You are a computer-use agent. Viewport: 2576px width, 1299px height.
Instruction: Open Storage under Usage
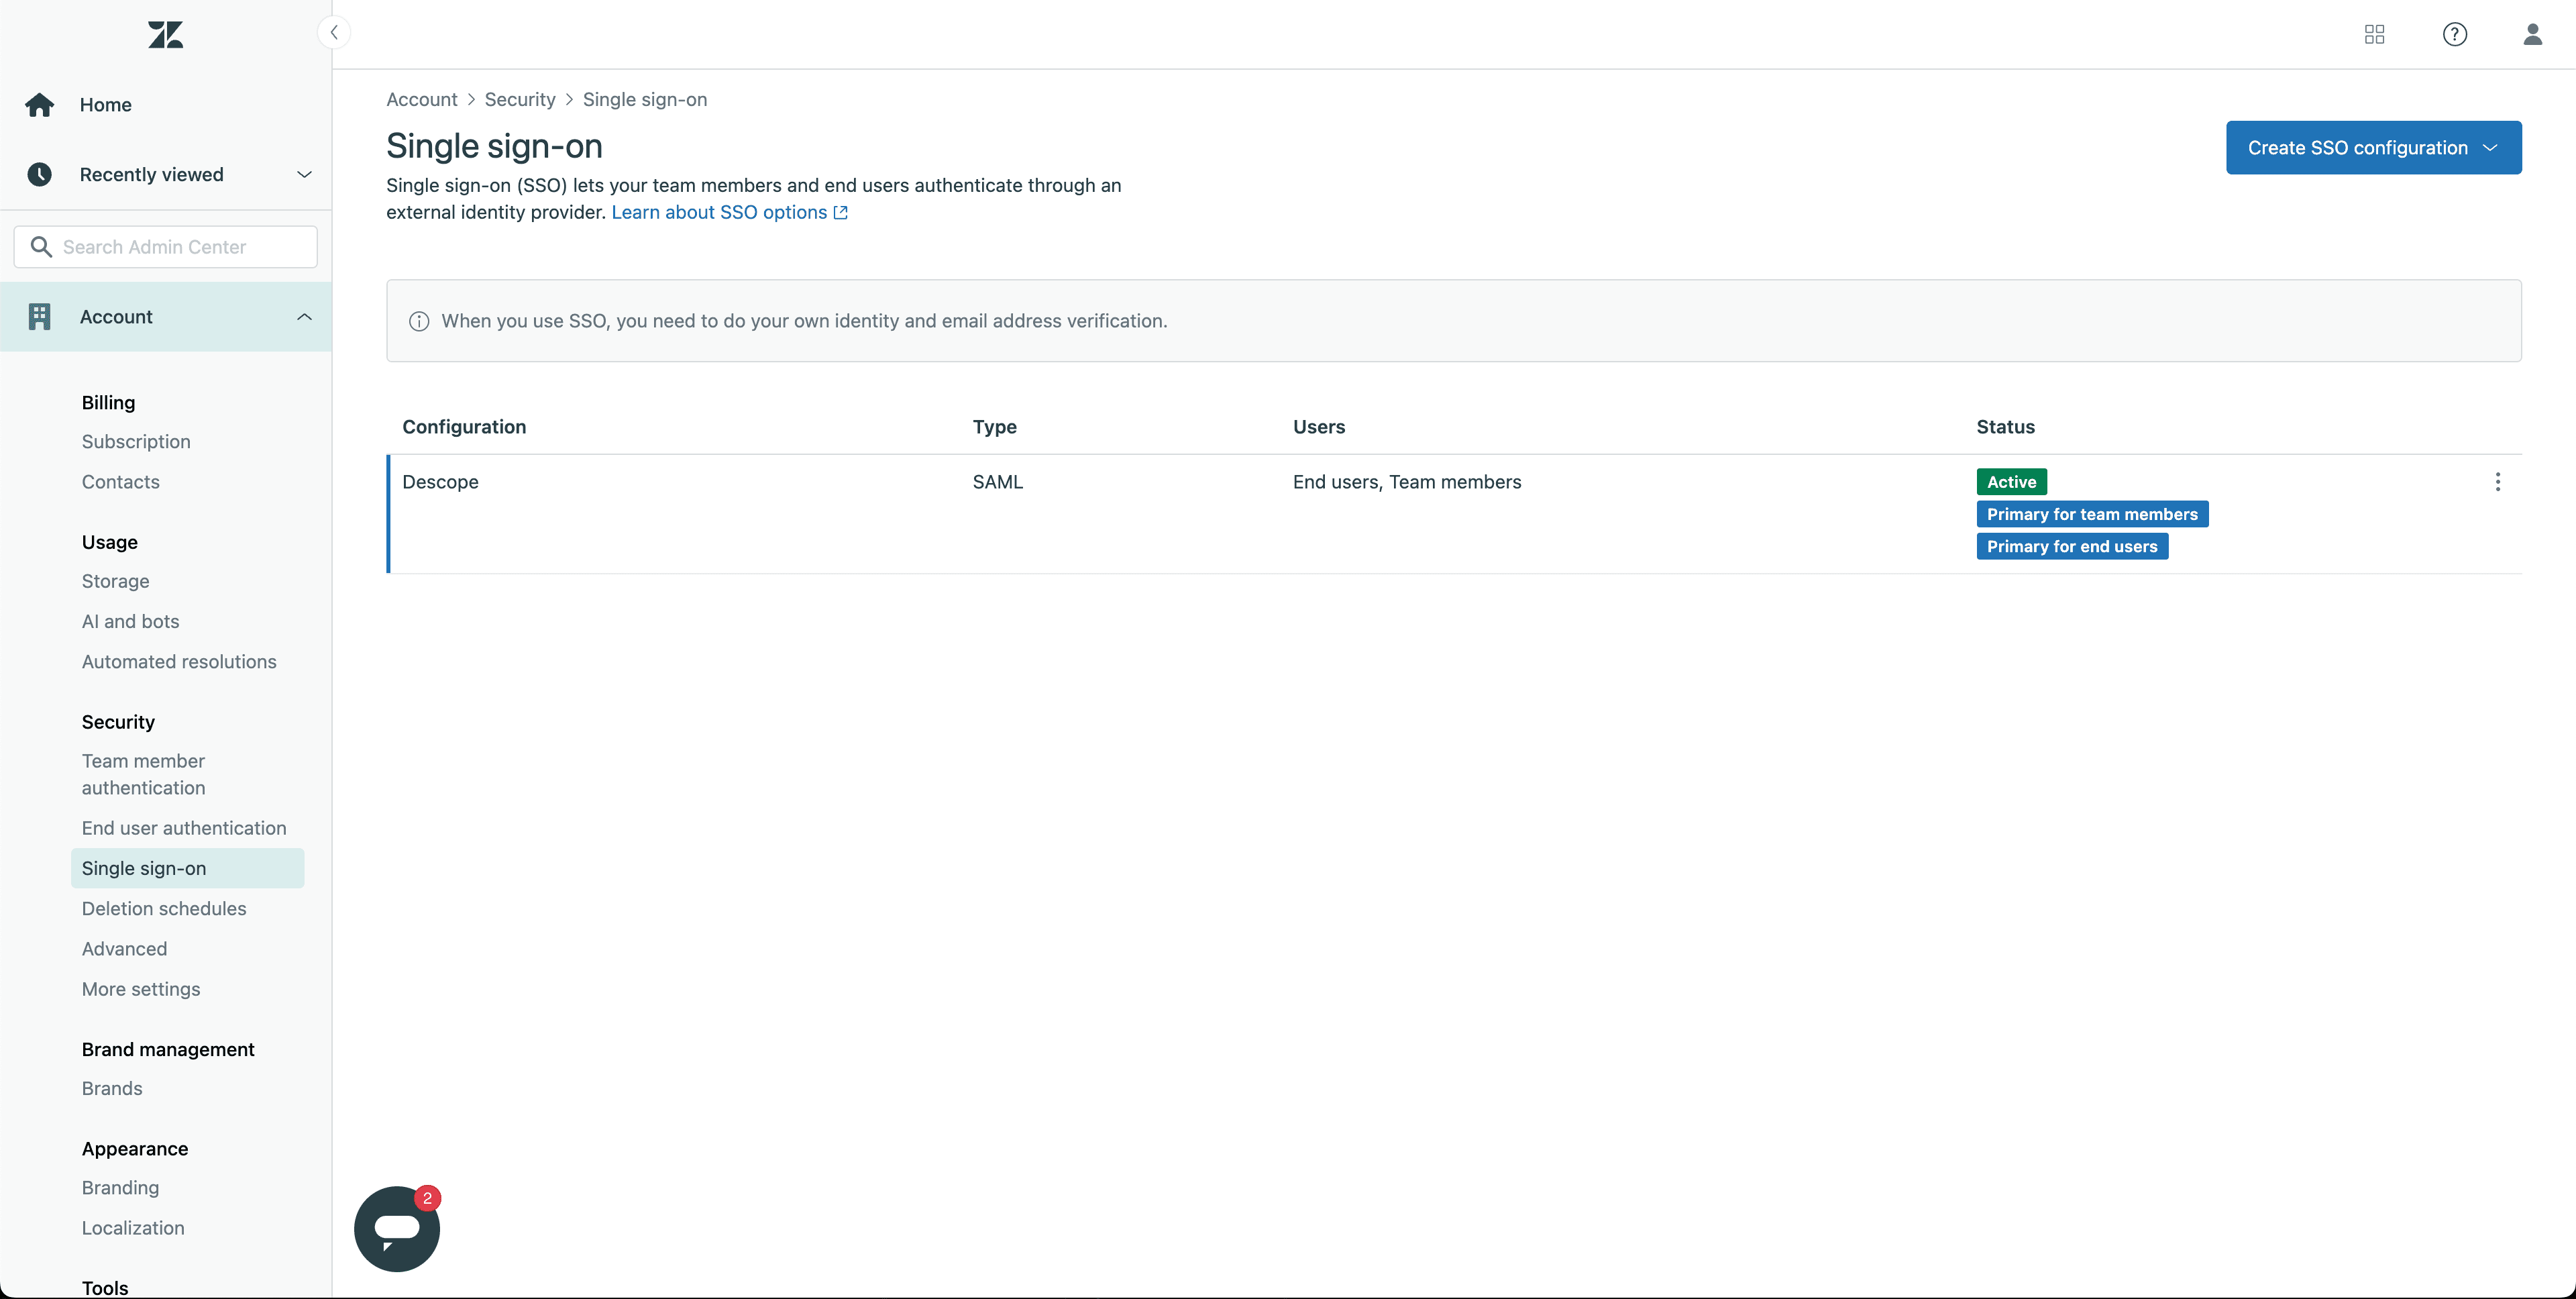[116, 581]
